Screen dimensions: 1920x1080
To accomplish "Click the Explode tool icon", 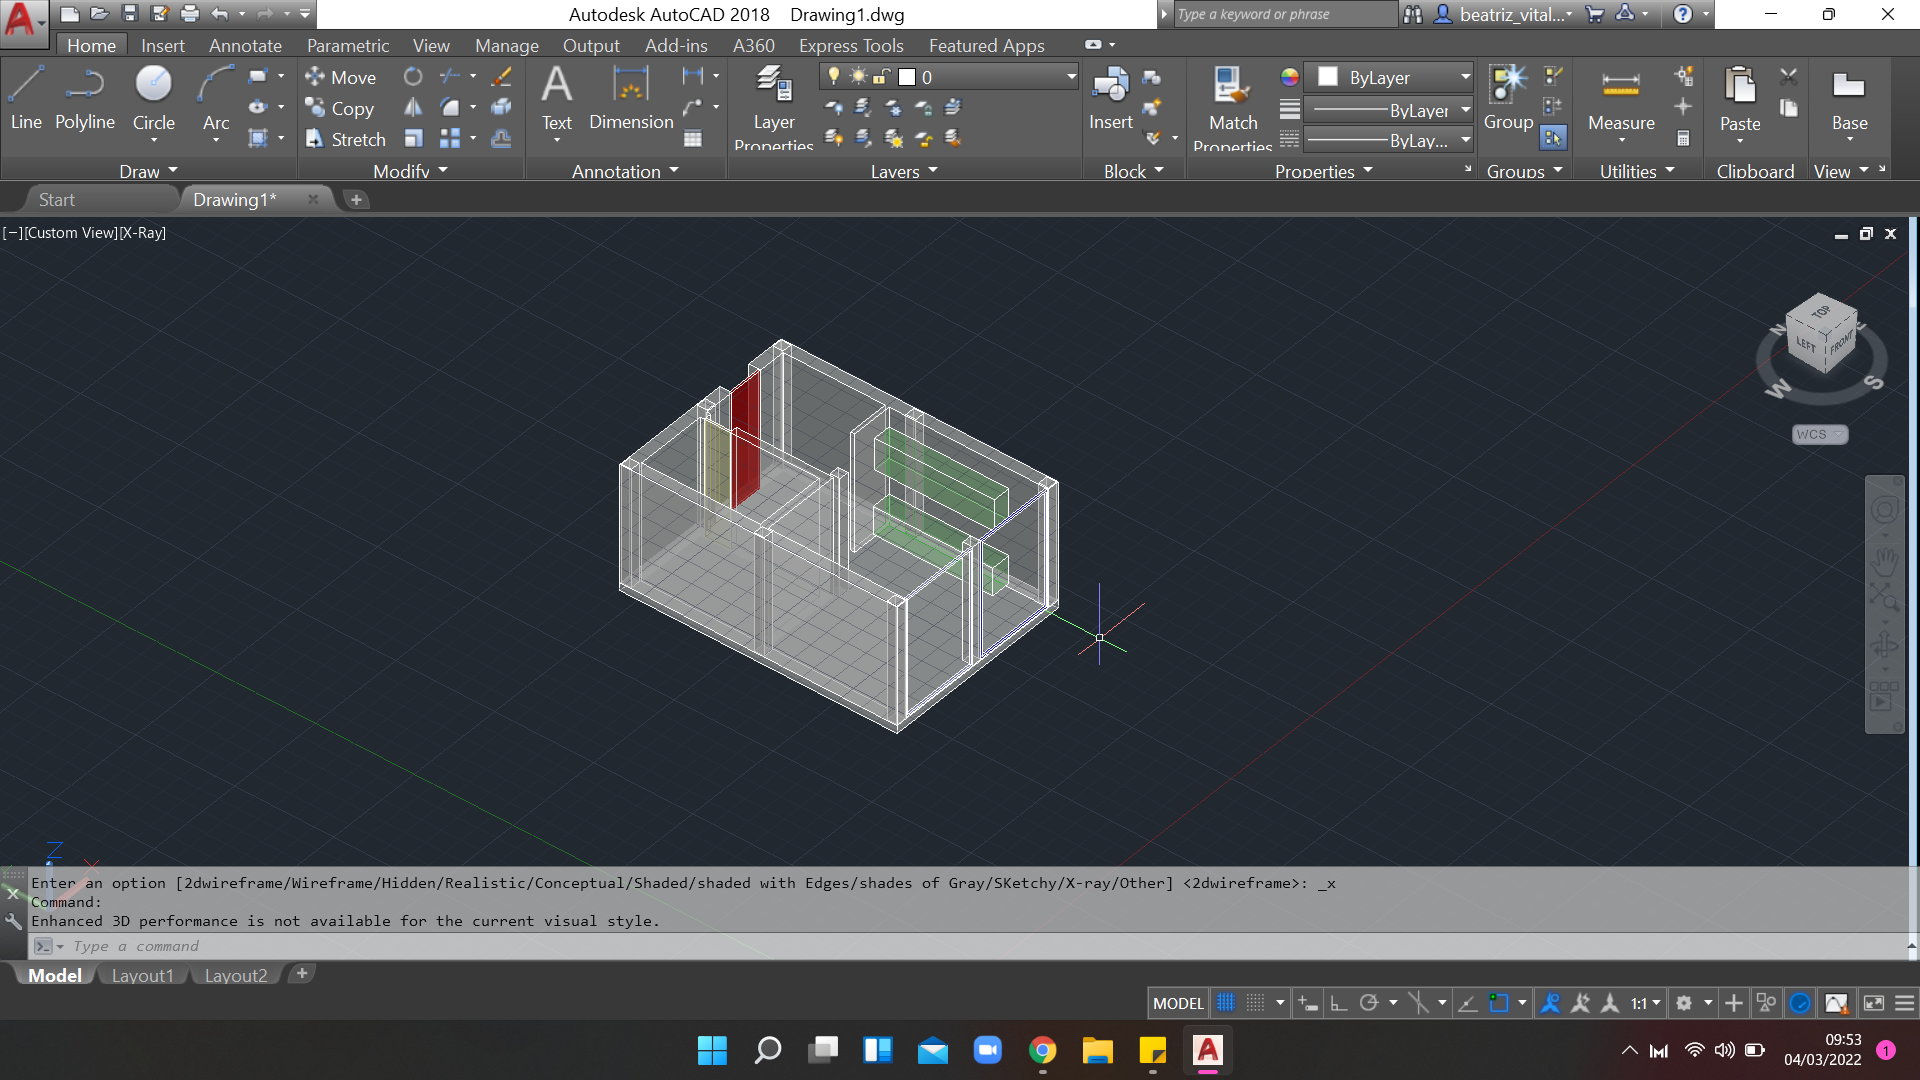I will [x=501, y=107].
